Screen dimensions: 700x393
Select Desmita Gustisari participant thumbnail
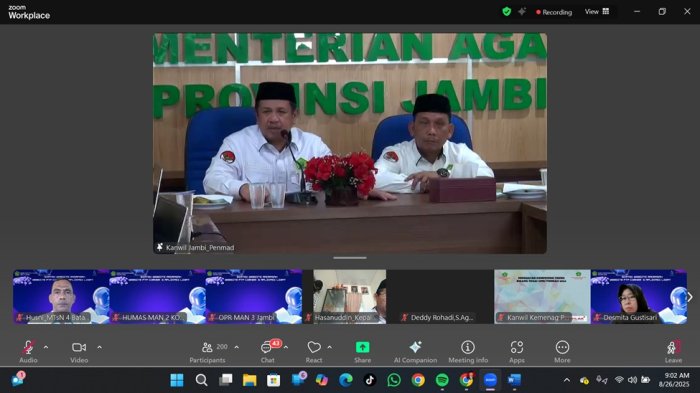[x=639, y=297]
